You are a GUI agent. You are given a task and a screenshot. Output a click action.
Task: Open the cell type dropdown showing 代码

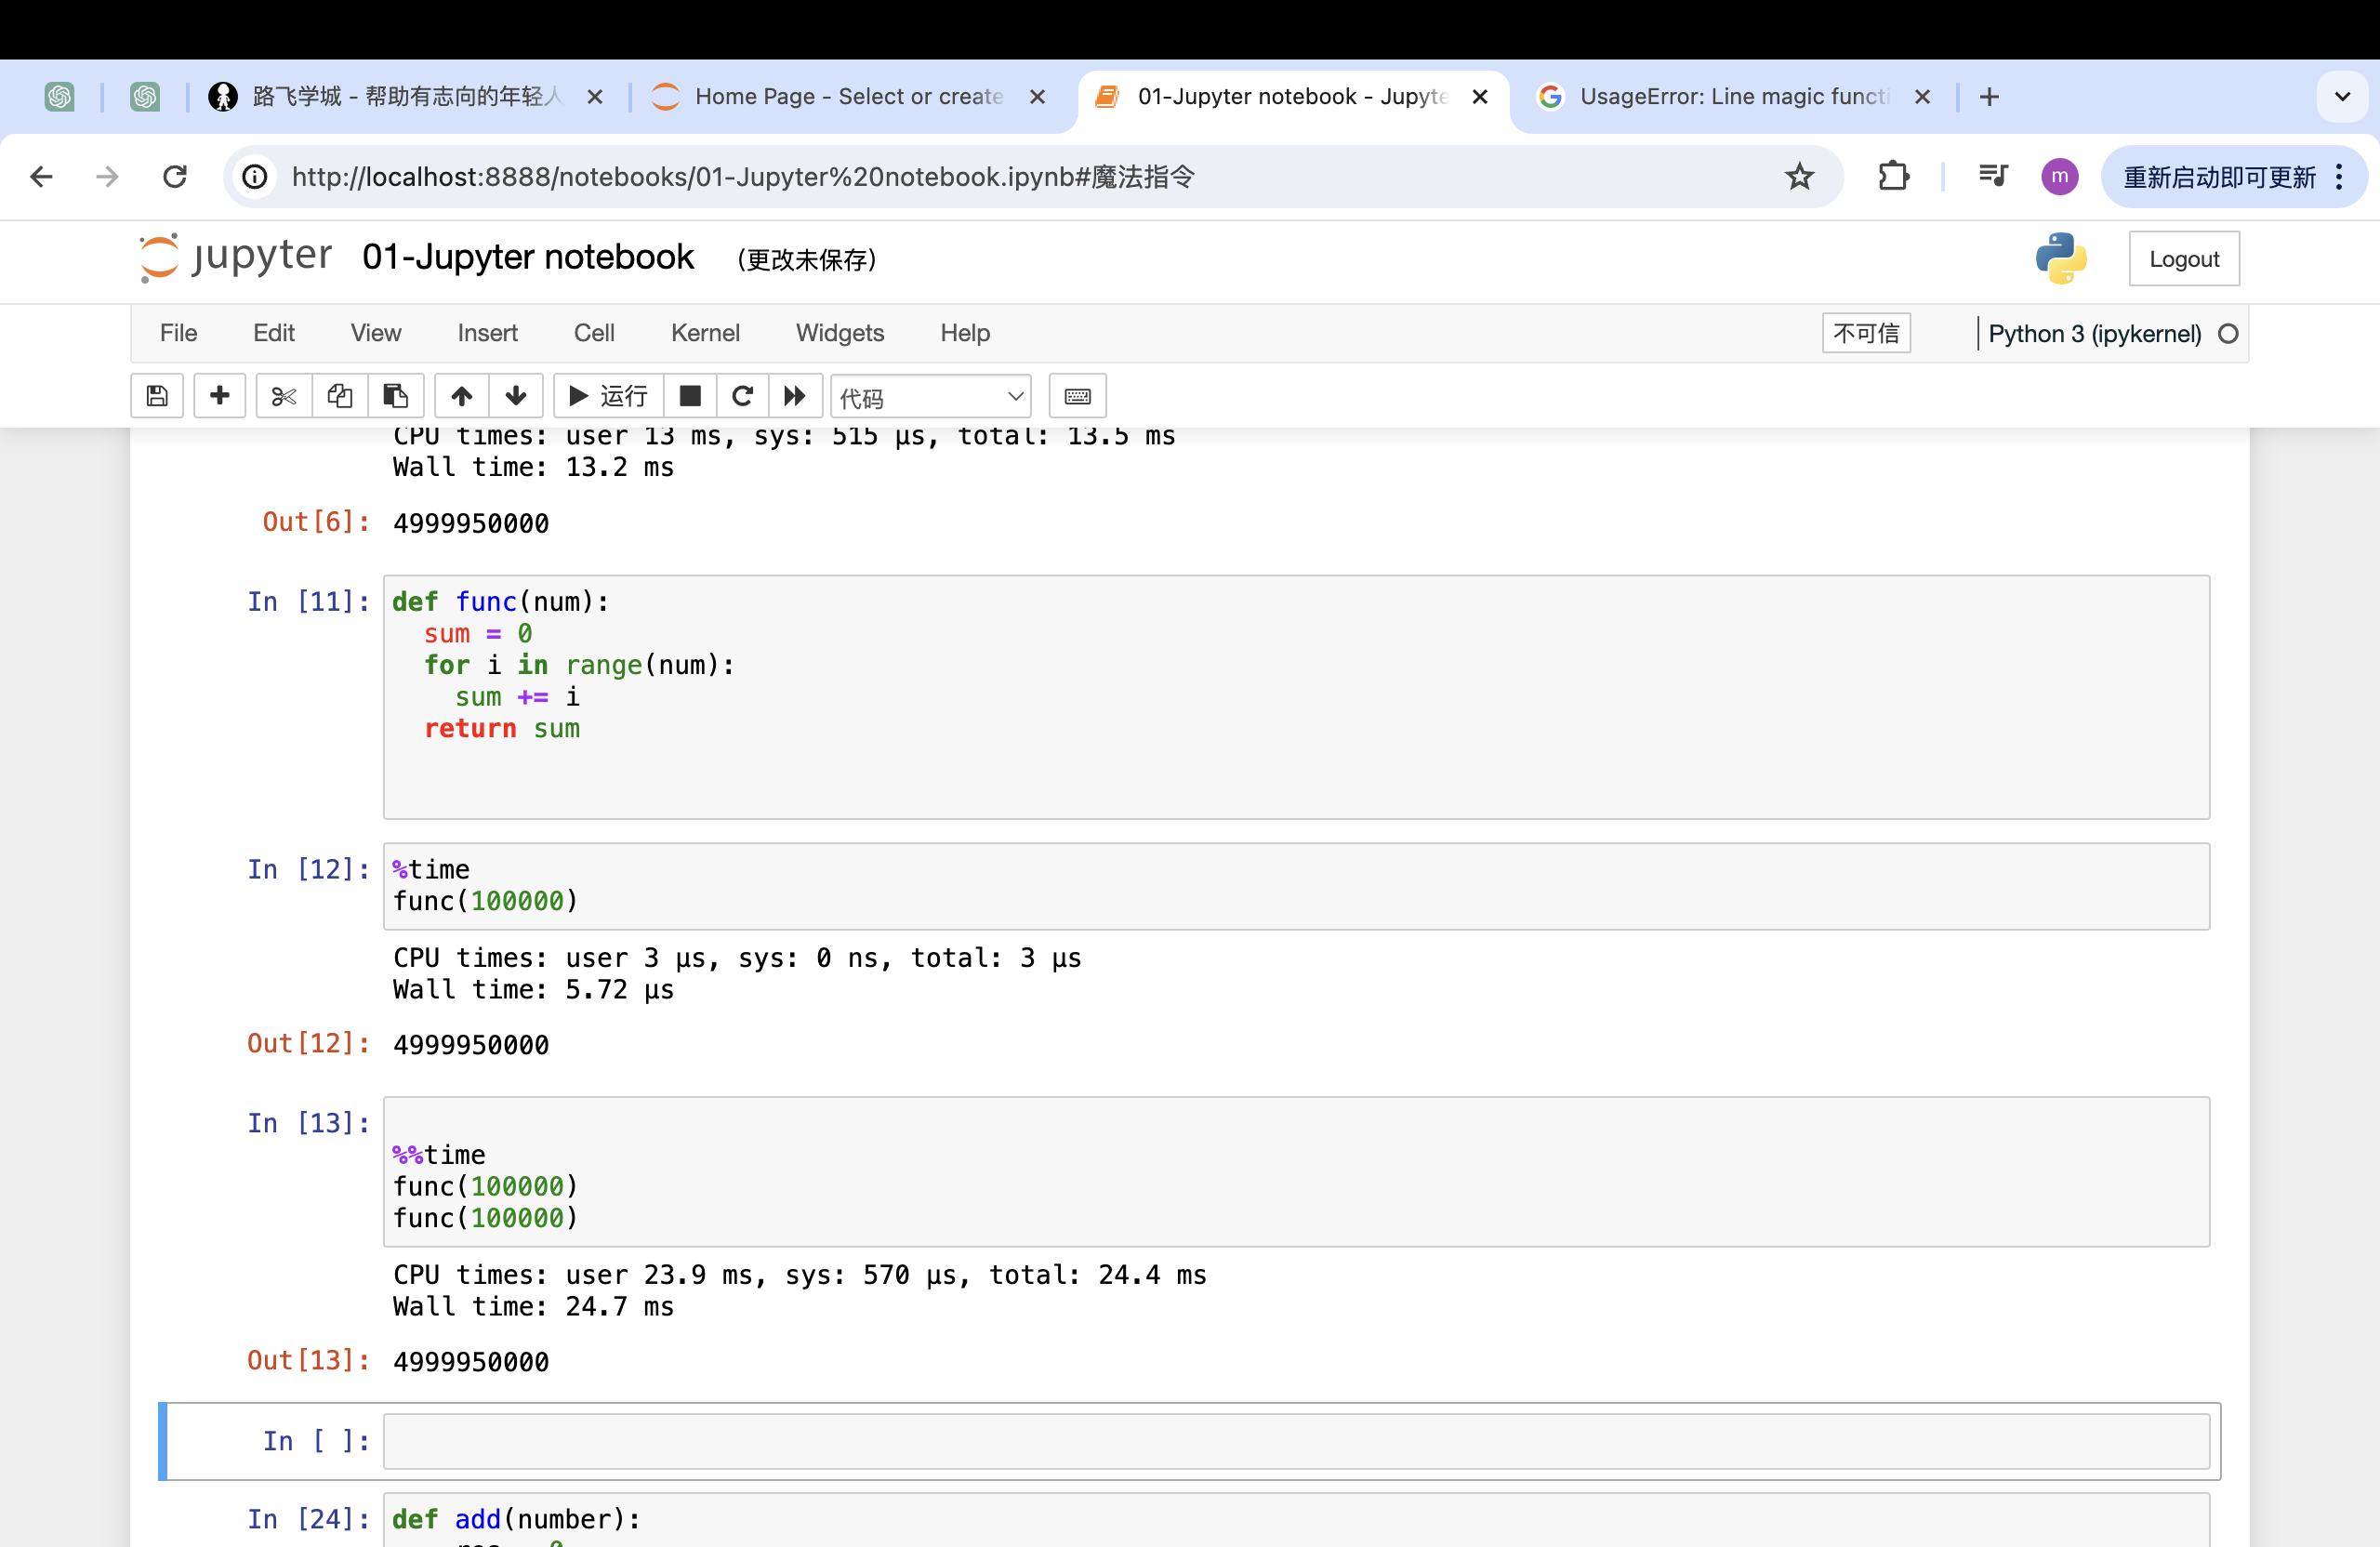[931, 397]
